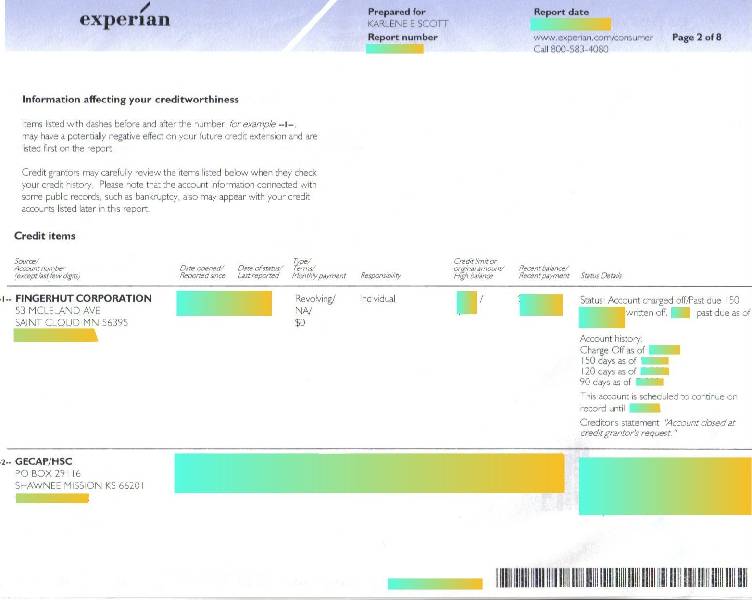The image size is (752, 600).
Task: Click the 'Type/ Terms/ Monthly payment' column header
Action: tap(319, 268)
